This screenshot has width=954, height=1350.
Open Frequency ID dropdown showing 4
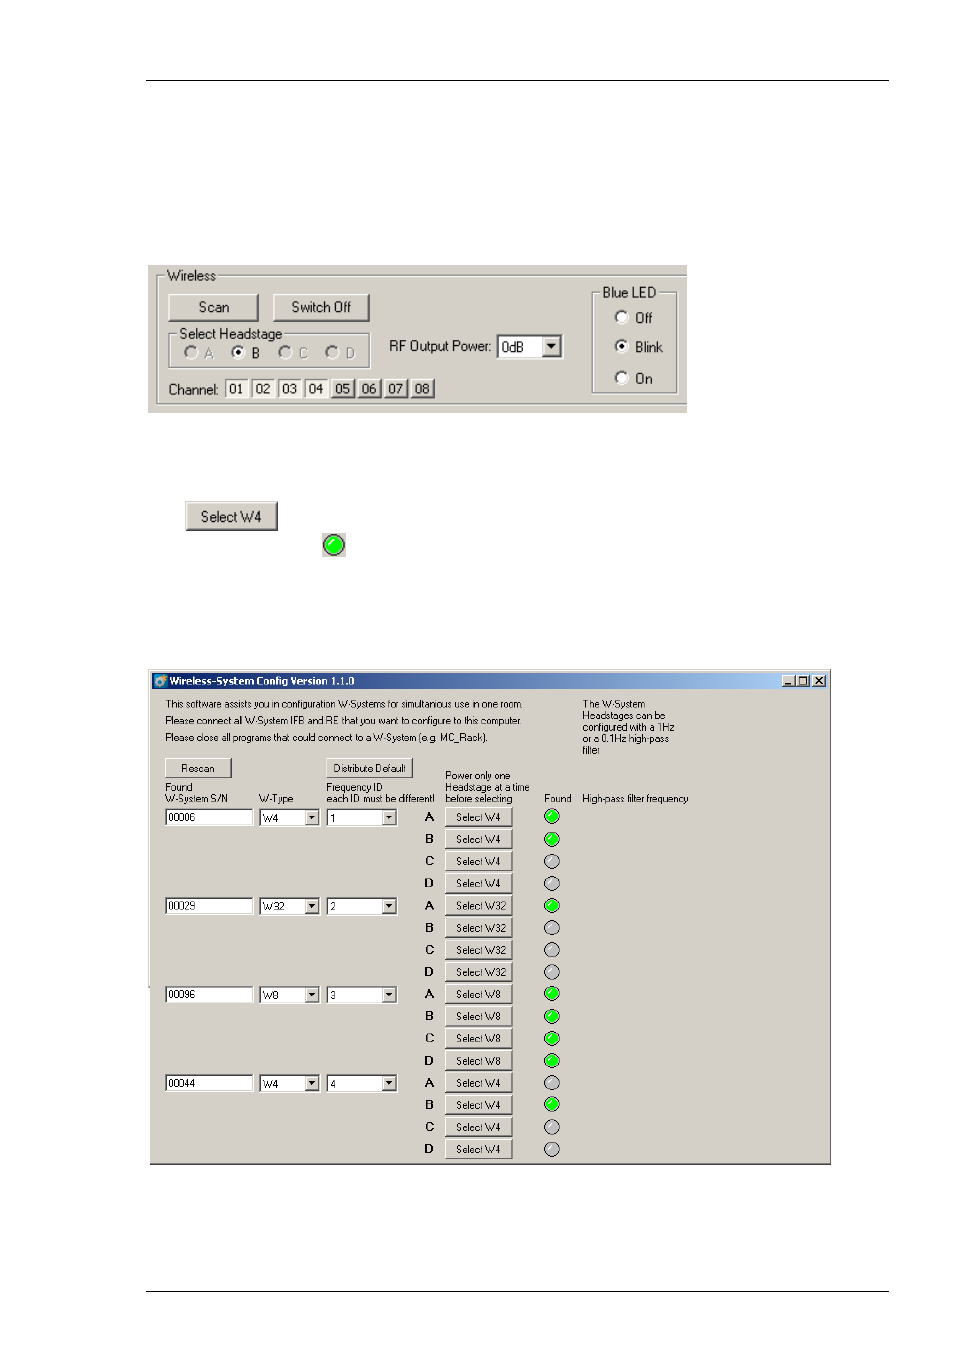coord(389,1084)
